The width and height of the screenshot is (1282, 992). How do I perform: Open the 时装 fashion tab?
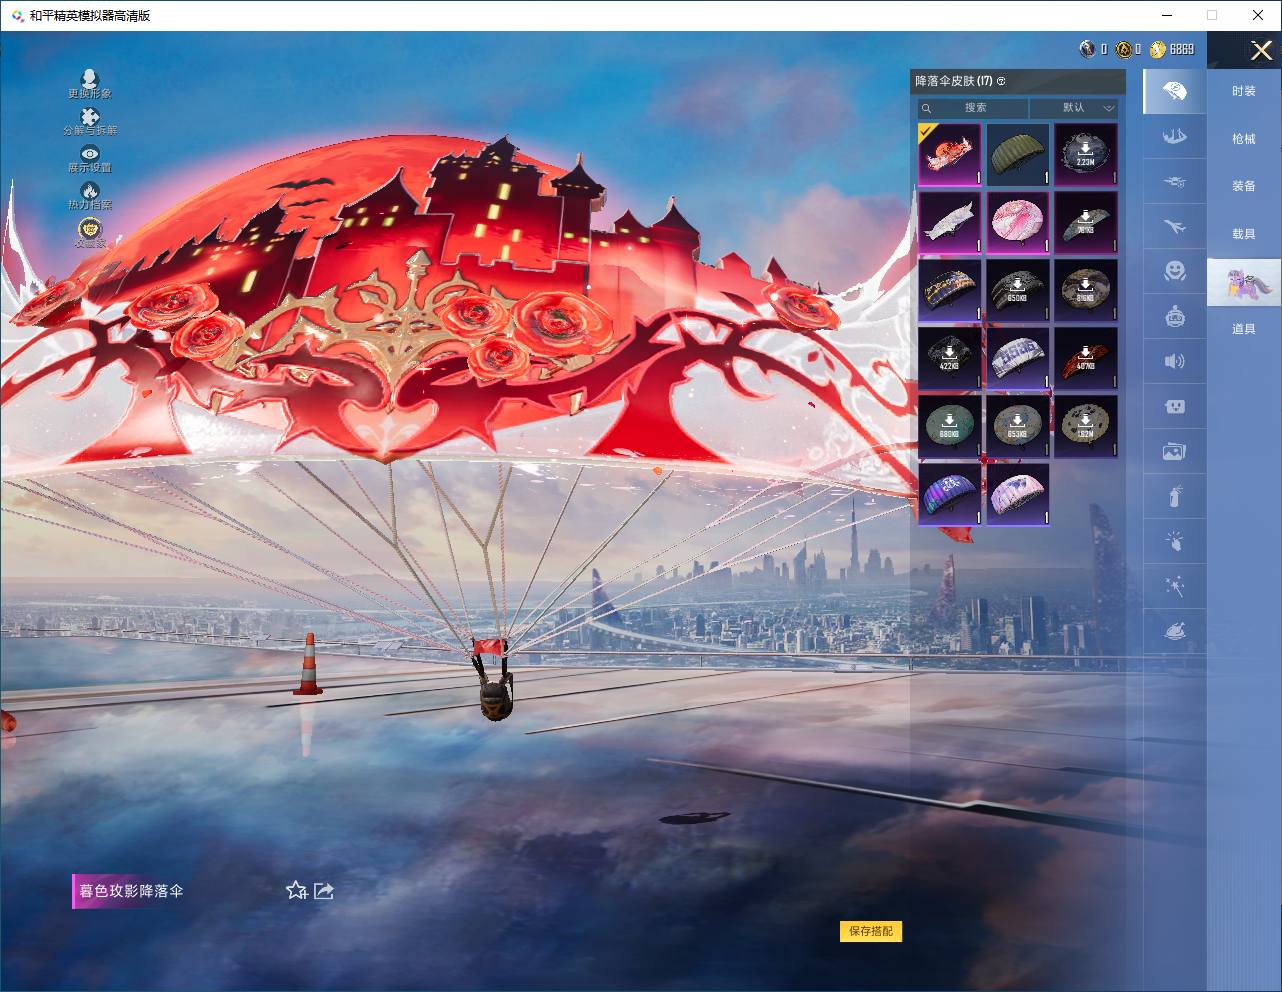click(x=1244, y=91)
